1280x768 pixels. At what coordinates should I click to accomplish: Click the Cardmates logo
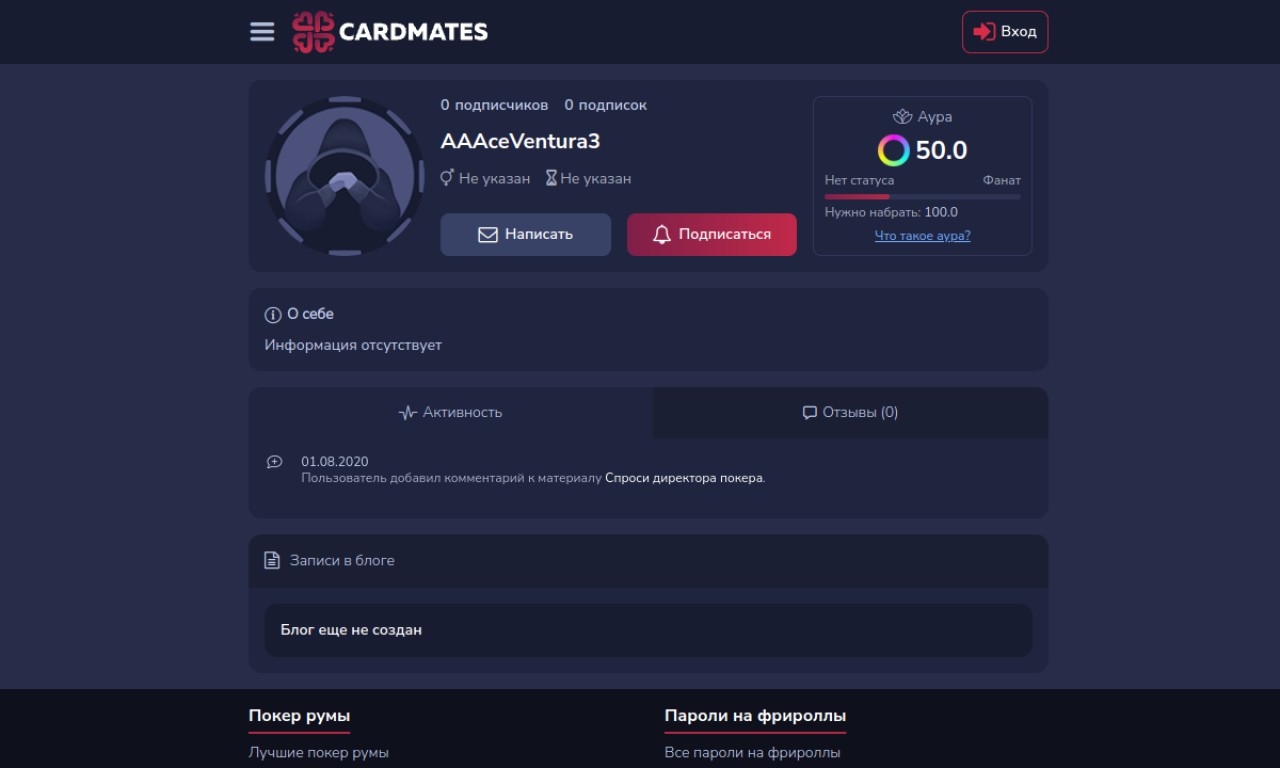[390, 32]
